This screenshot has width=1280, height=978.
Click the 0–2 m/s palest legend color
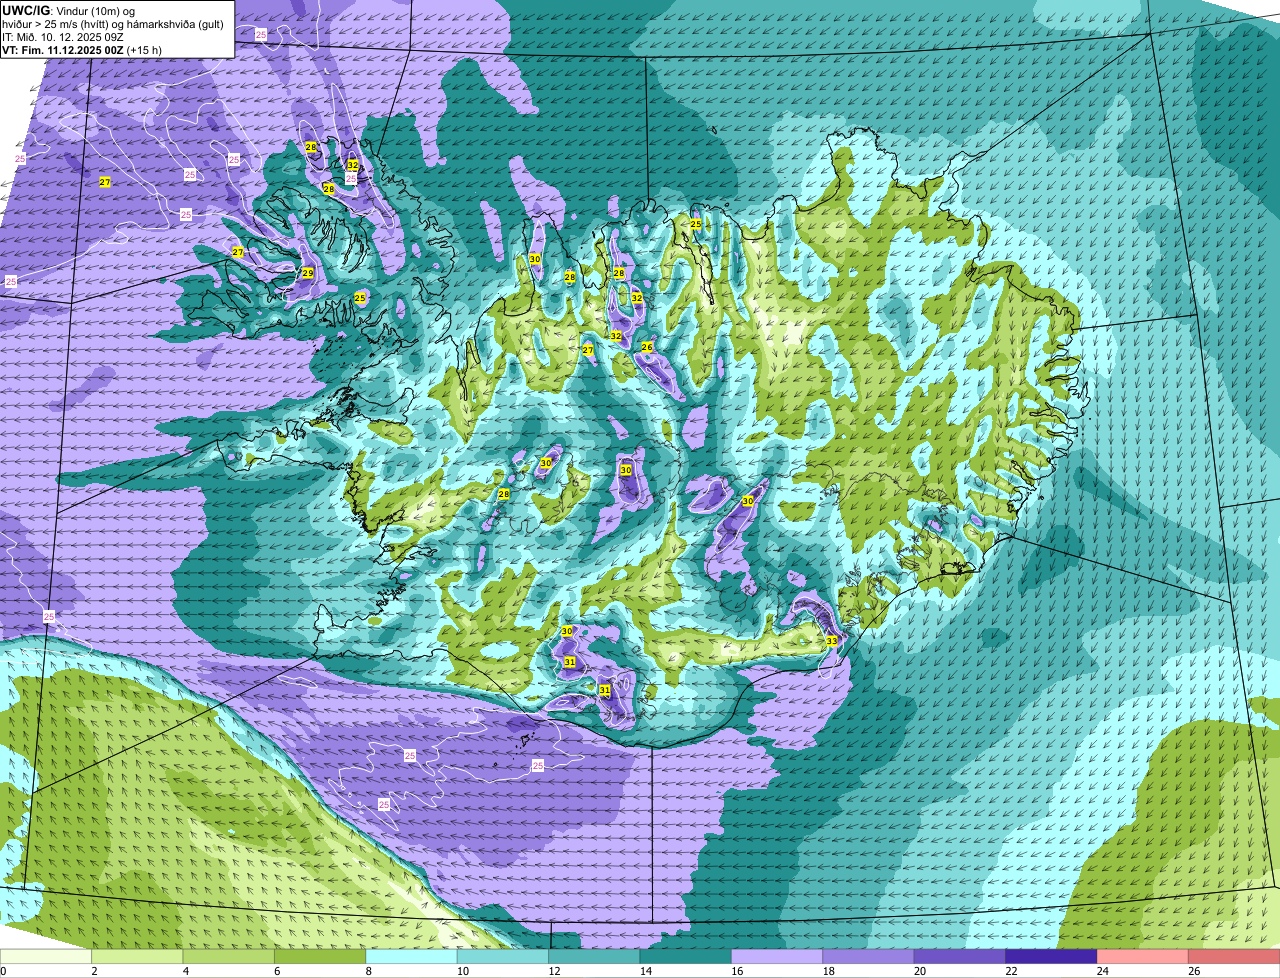tap(46, 956)
